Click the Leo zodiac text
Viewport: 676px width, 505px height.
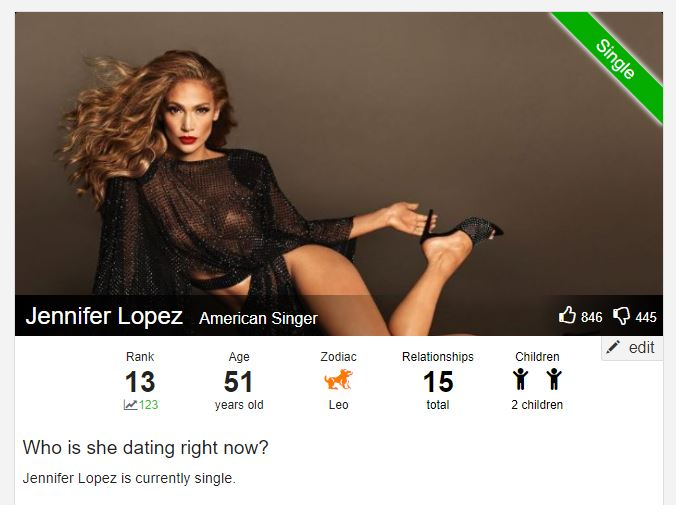338,405
